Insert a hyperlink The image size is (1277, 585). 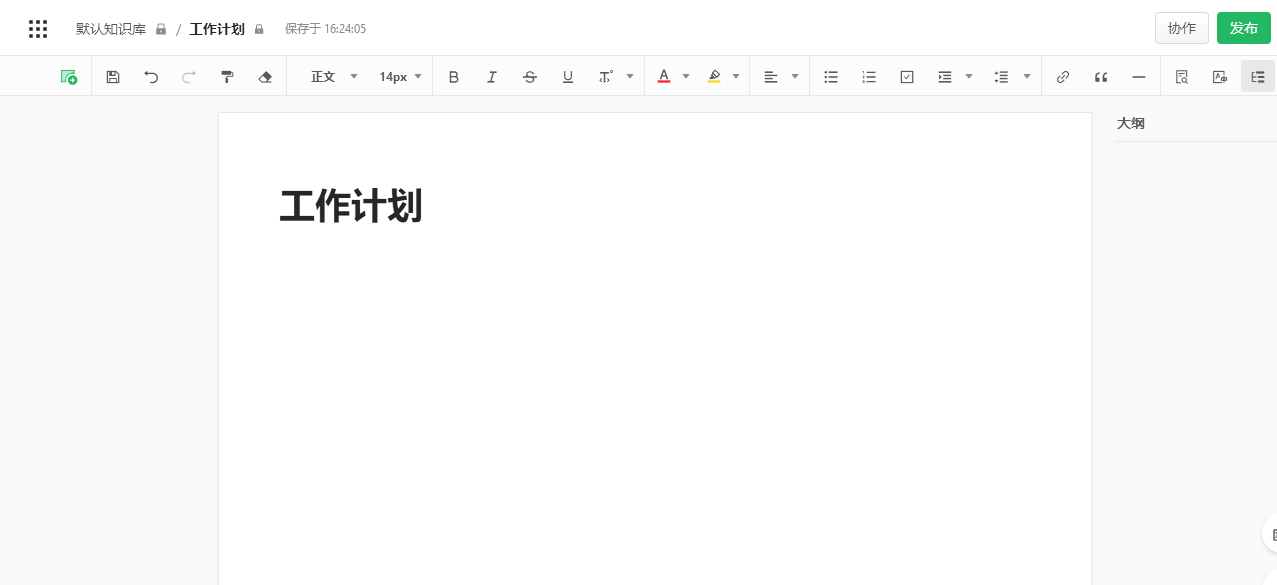pos(1063,76)
